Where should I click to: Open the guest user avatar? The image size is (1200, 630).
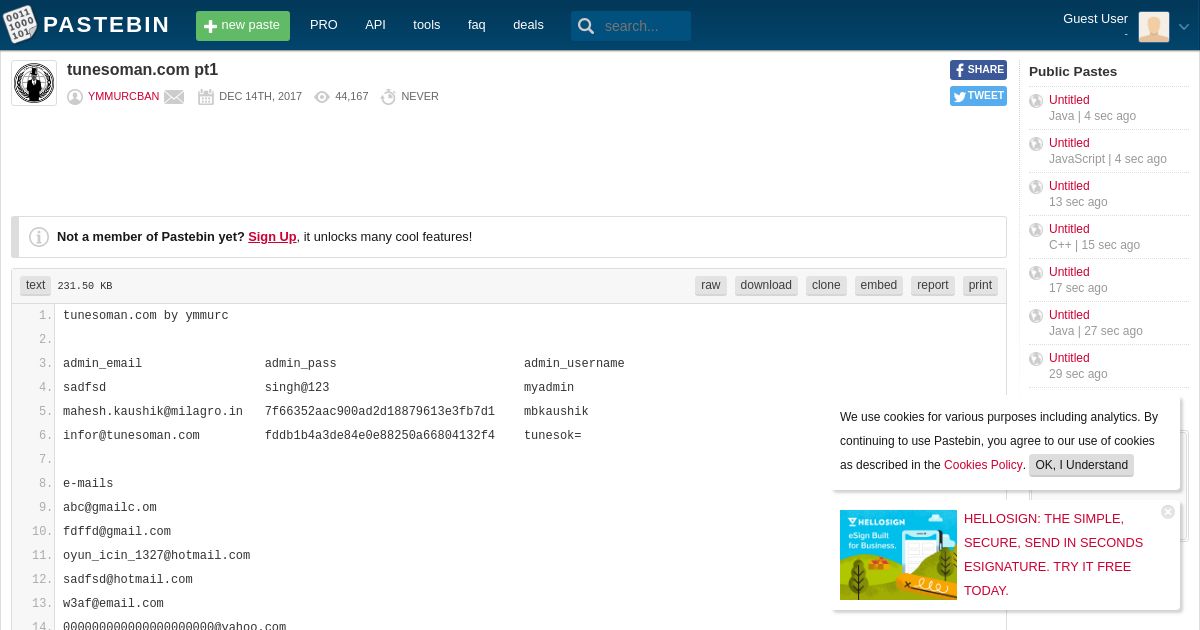(x=1154, y=27)
